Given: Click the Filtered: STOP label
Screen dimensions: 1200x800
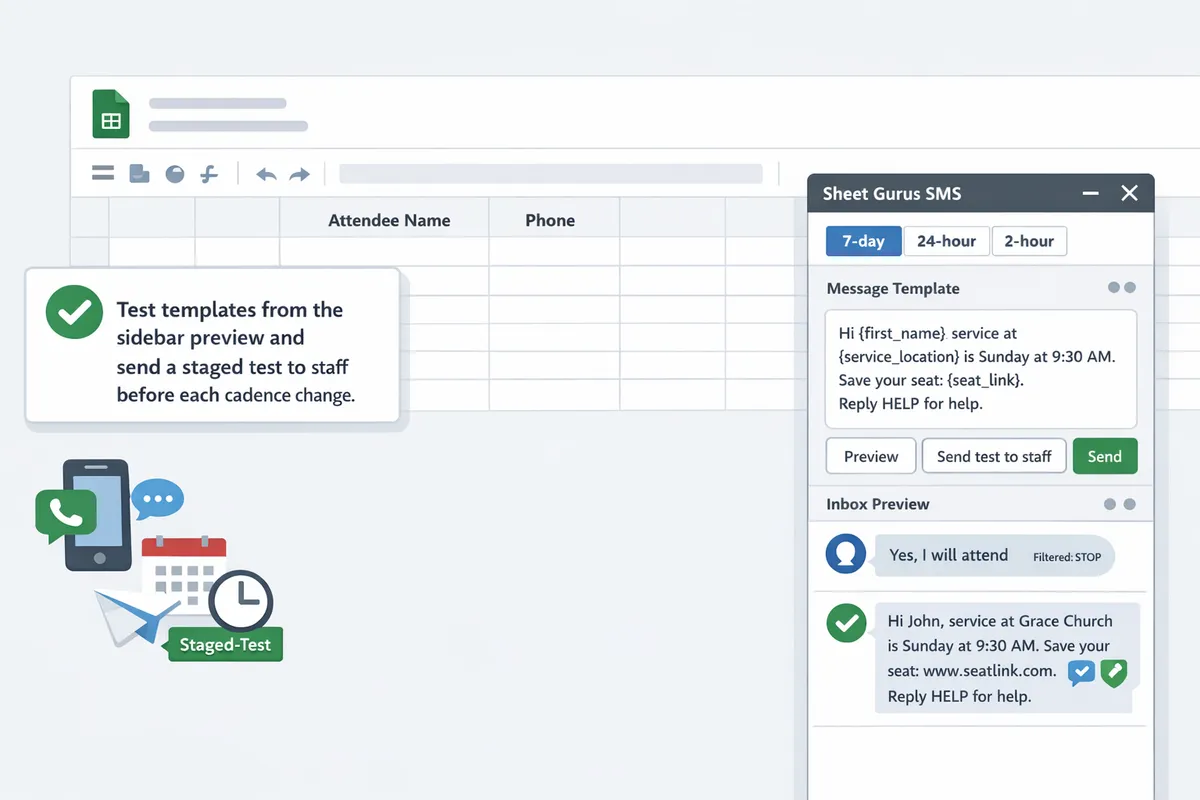Looking at the screenshot, I should coord(1067,557).
